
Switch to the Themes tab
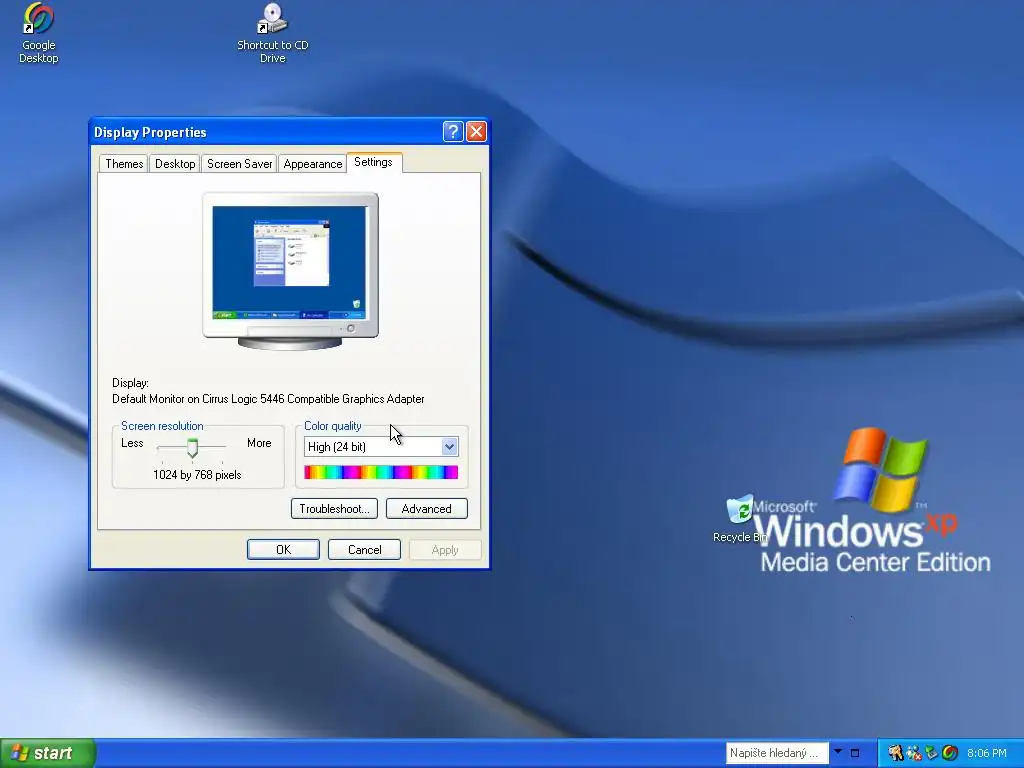click(x=124, y=164)
